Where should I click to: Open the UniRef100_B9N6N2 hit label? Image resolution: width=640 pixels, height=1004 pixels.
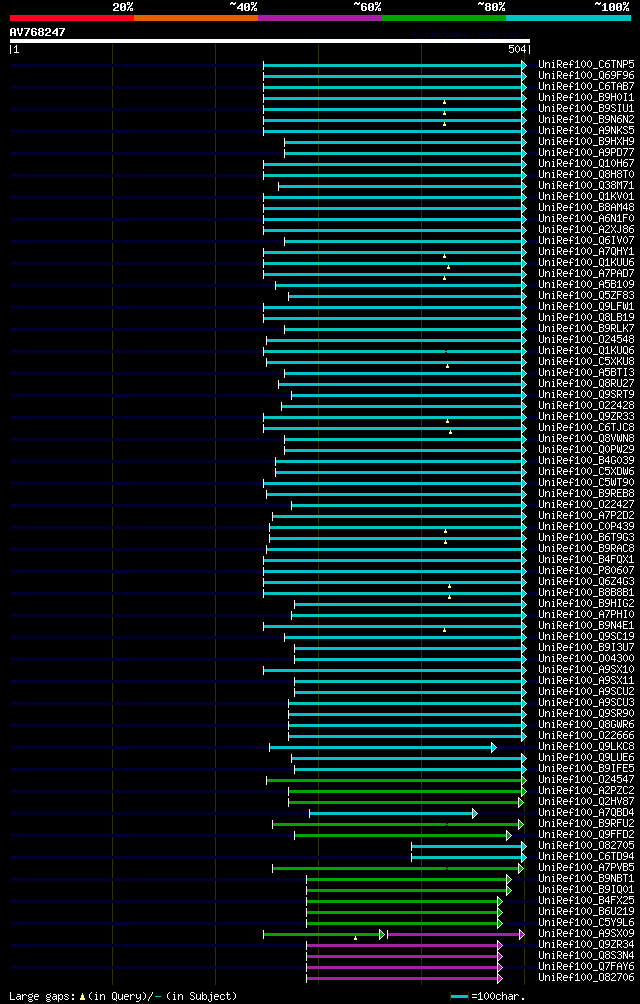pyautogui.click(x=586, y=120)
